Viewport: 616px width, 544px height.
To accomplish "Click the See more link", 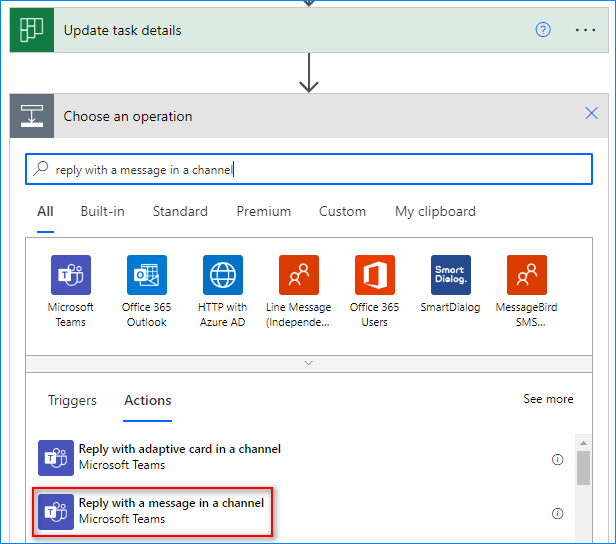I will pos(548,399).
